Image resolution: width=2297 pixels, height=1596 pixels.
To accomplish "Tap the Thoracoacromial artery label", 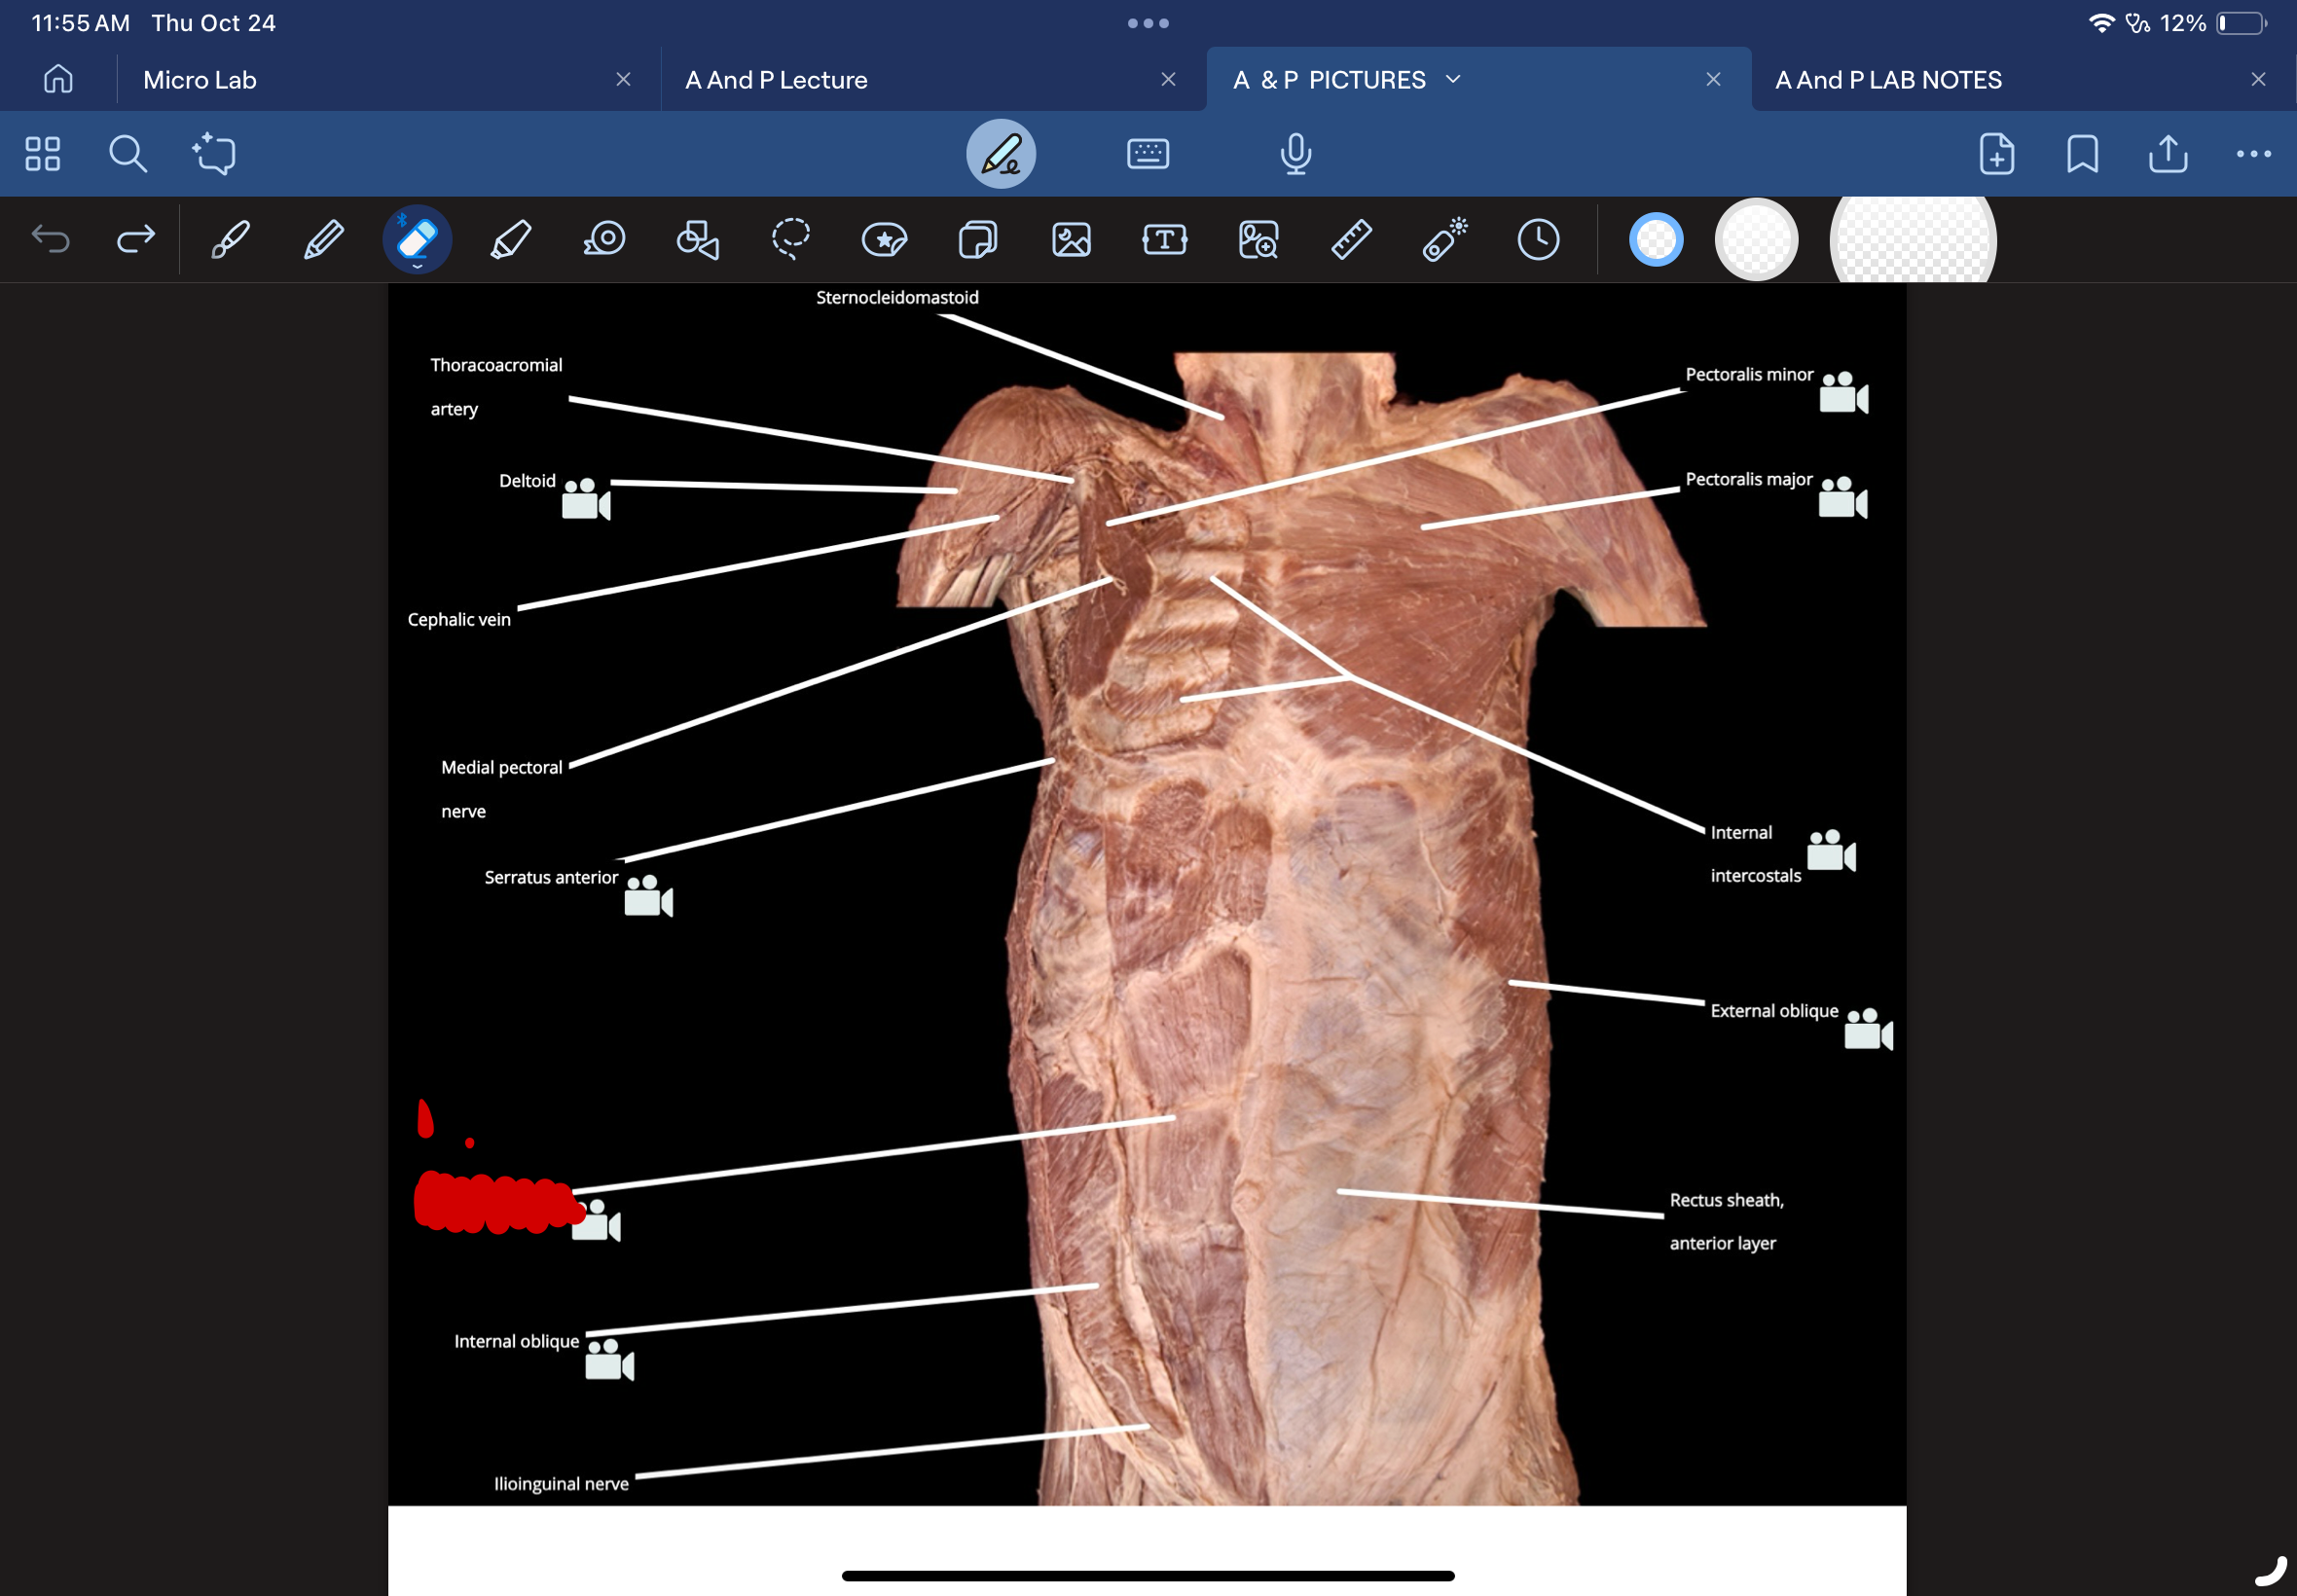I will click(496, 387).
